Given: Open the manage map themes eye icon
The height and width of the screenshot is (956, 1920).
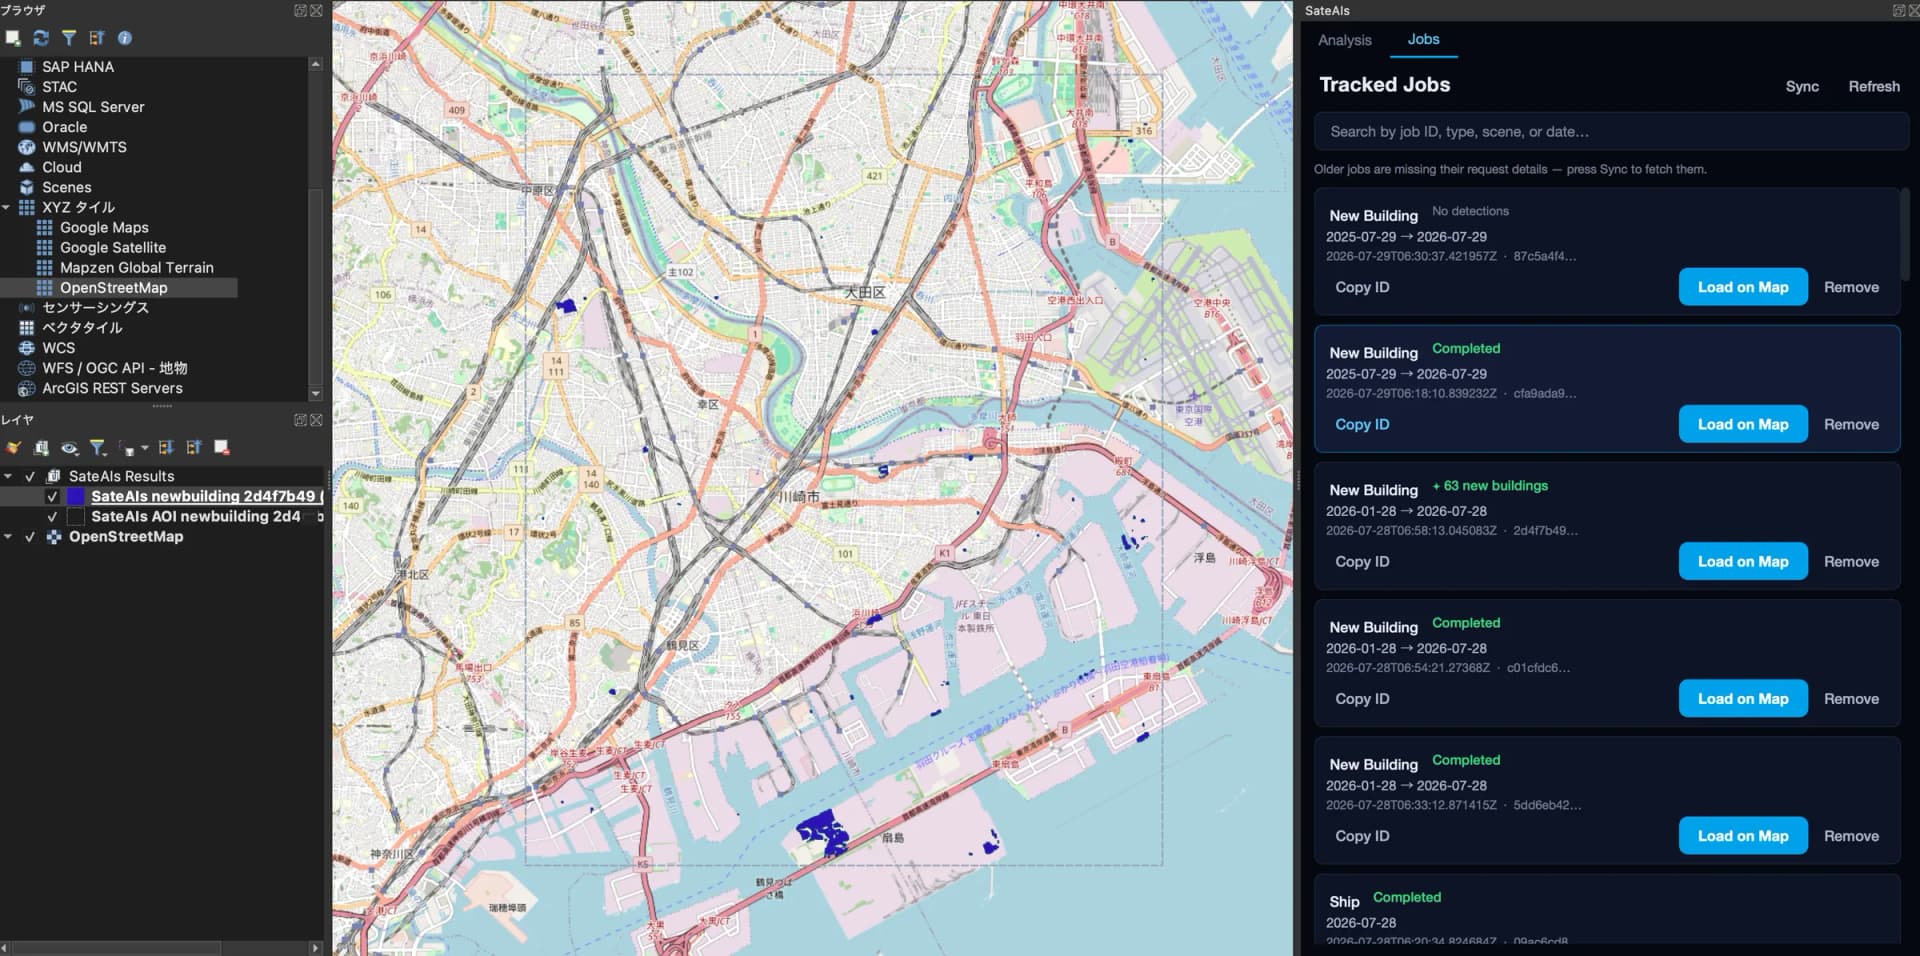Looking at the screenshot, I should tap(69, 448).
